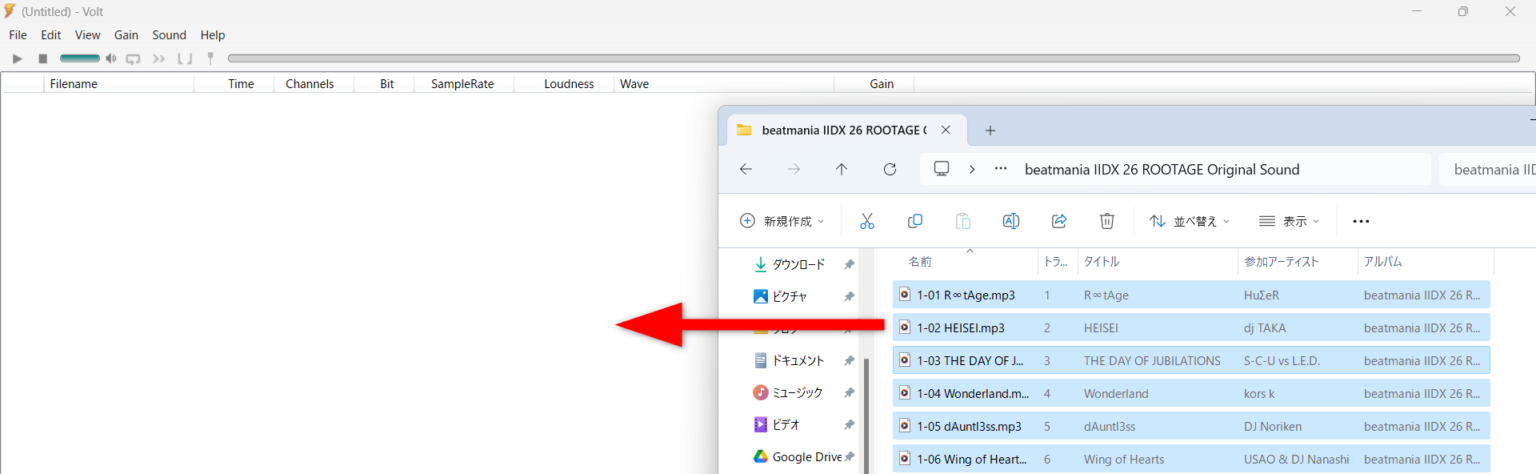Select file 1-04 Wonderland.mp3
The image size is (1536, 474).
[x=972, y=394]
